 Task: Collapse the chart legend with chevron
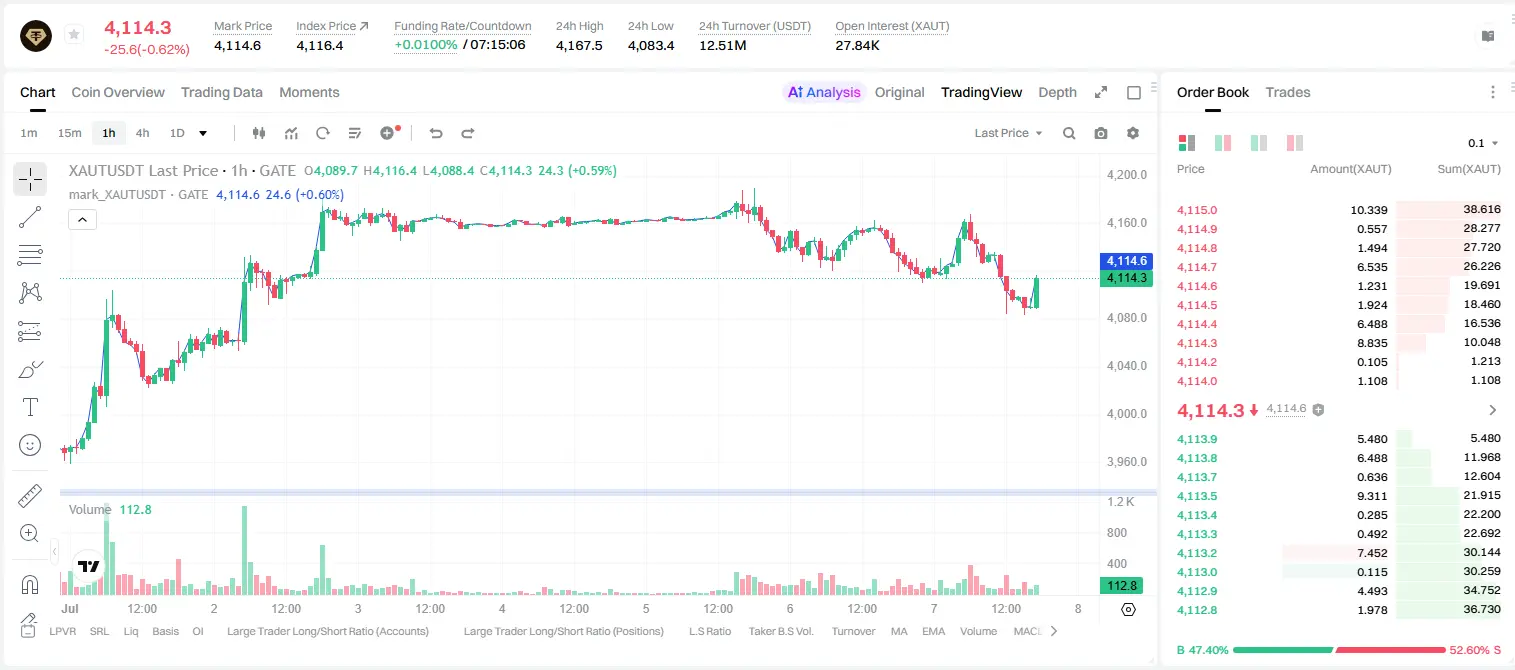coord(82,220)
